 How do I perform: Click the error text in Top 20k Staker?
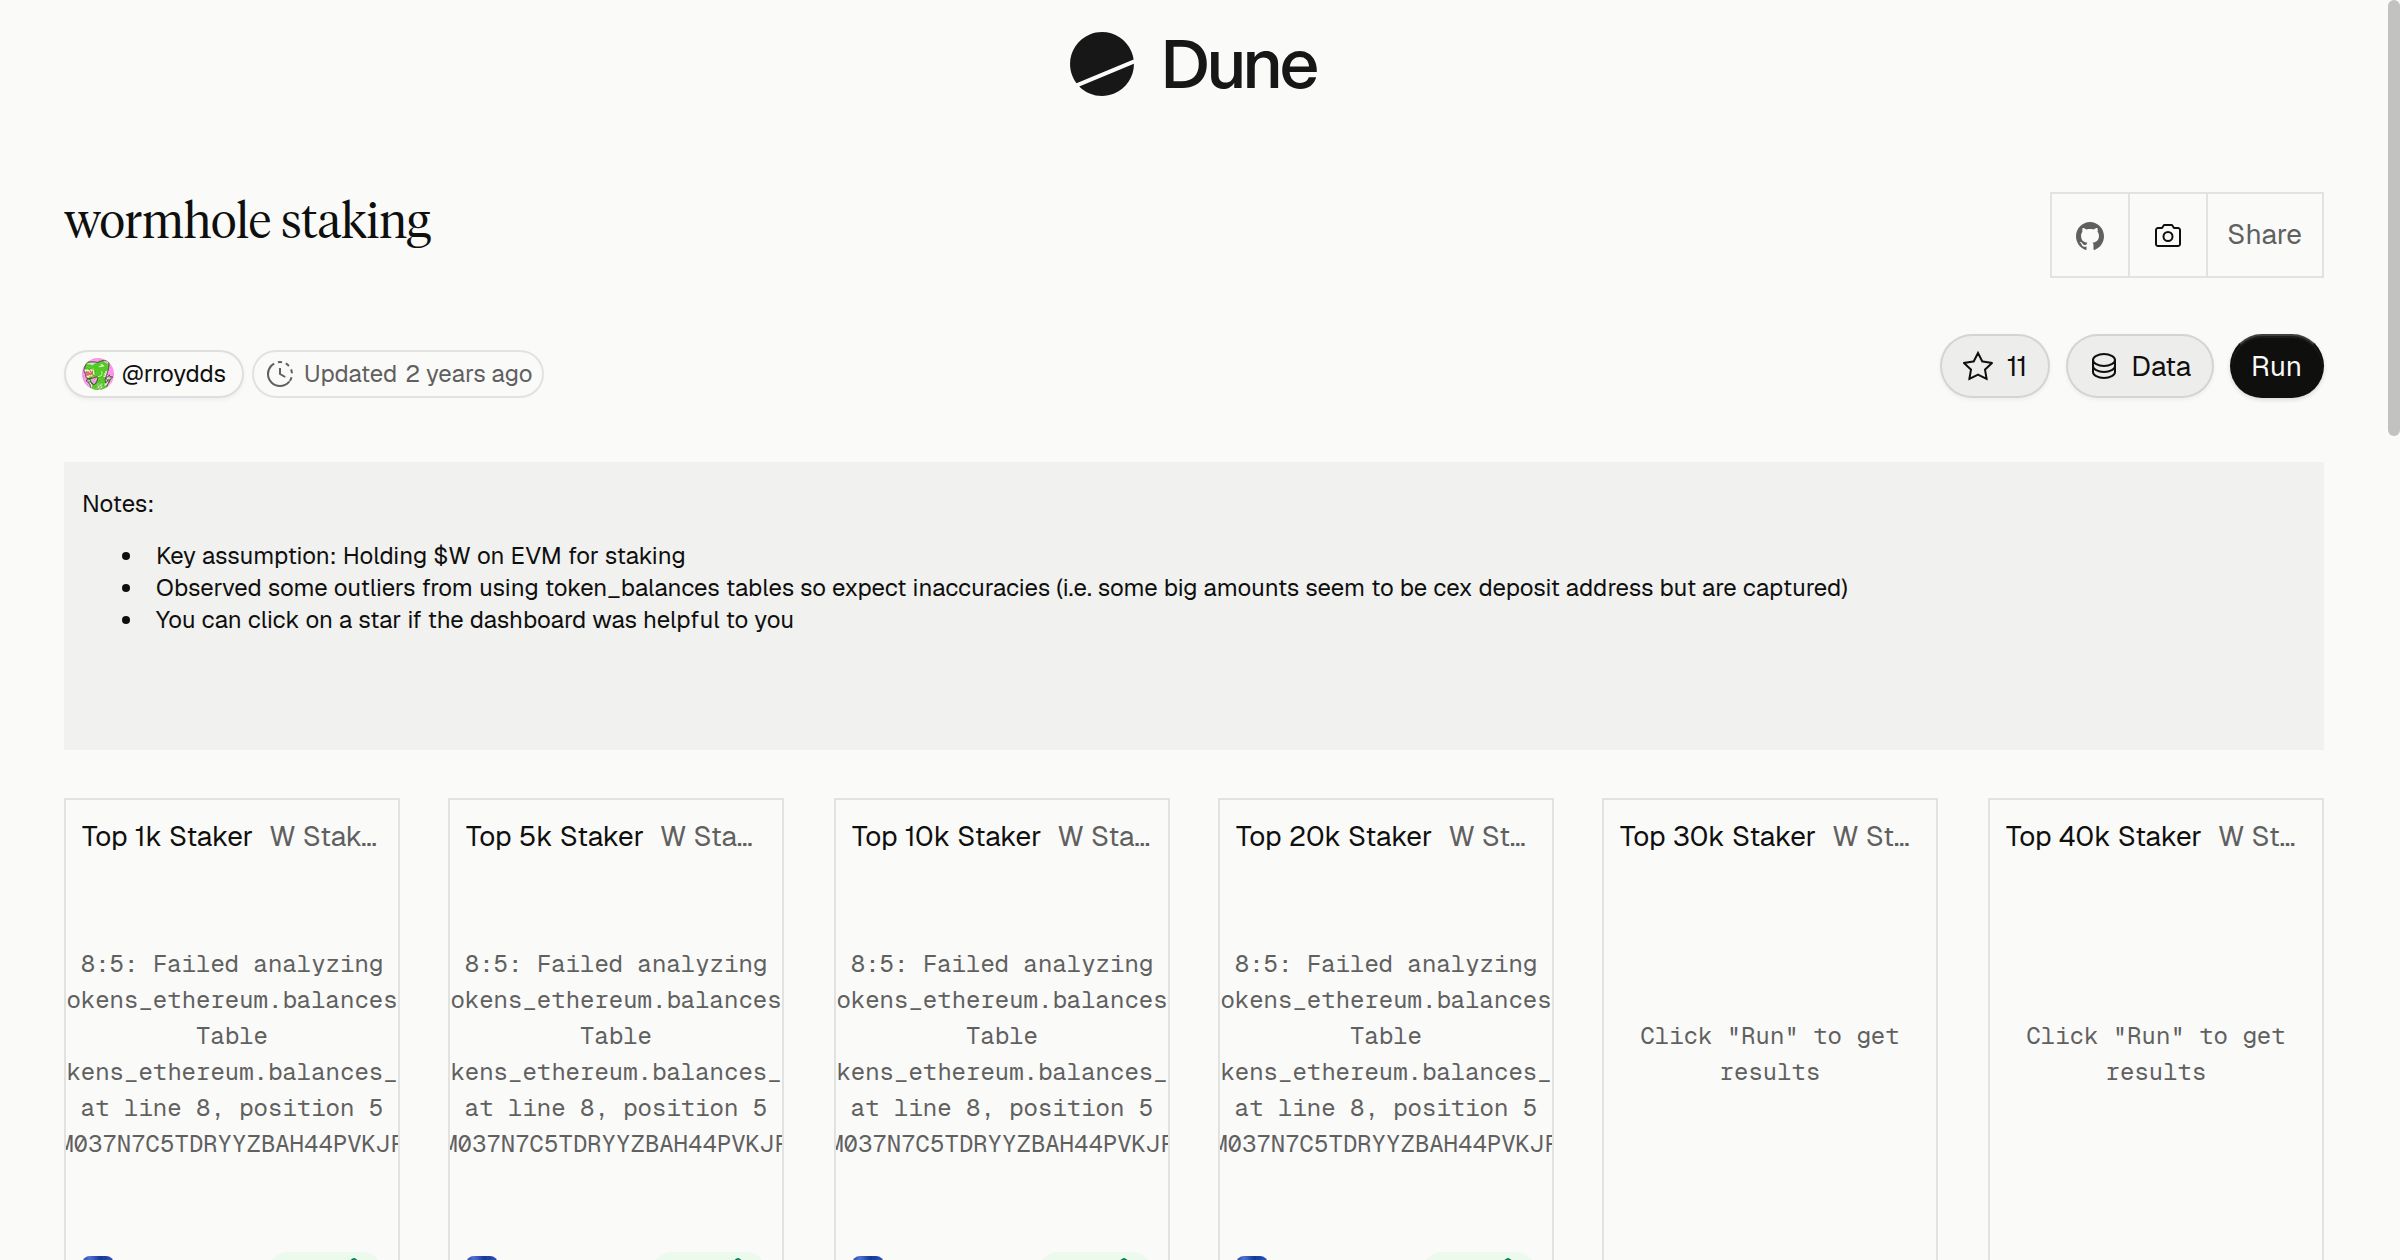pyautogui.click(x=1386, y=1054)
